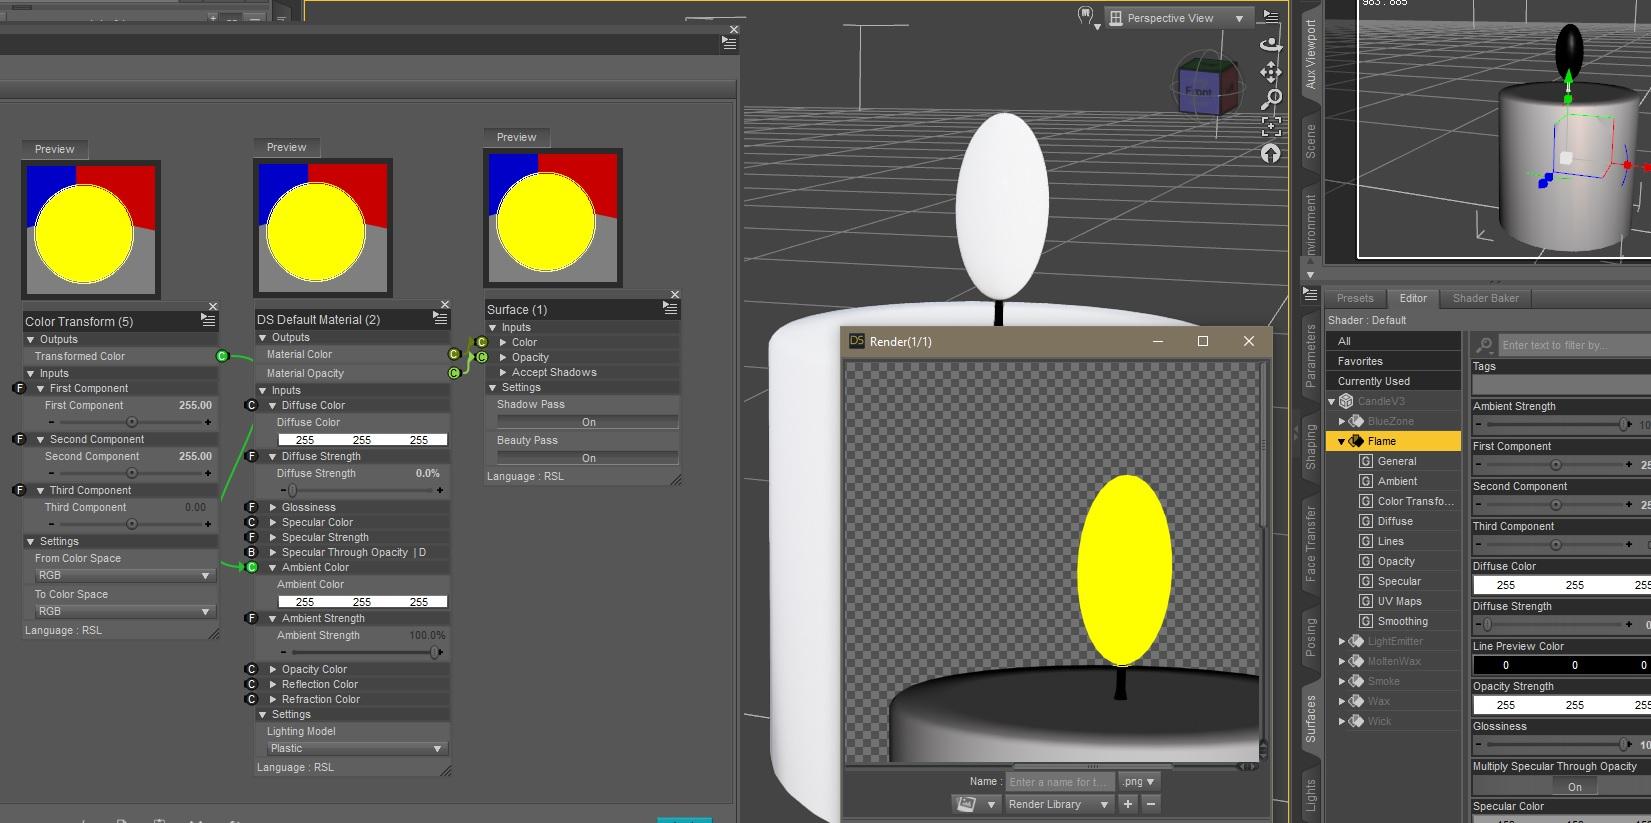Open Color Transform (5) brick options menu

pos(208,320)
